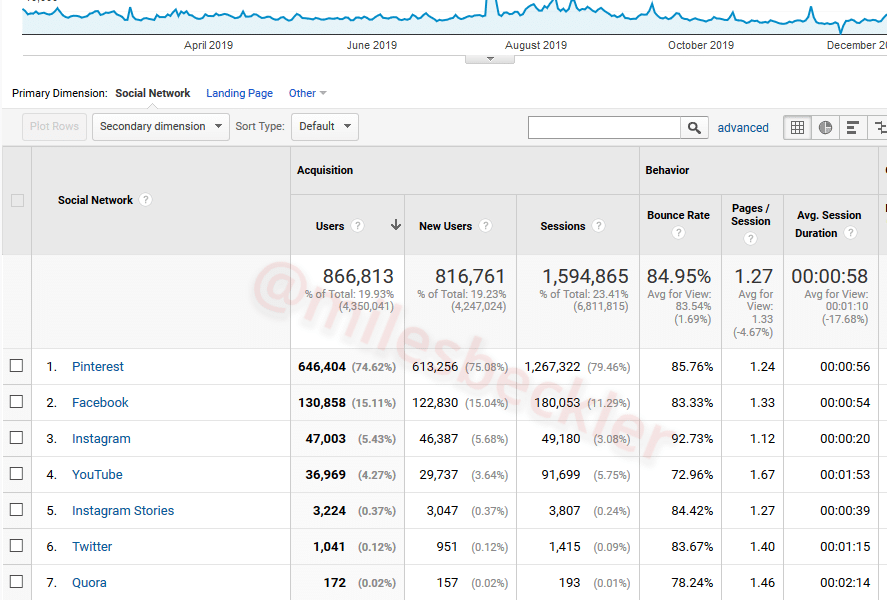The image size is (887, 600).
Task: Switch to performance bar view icon
Action: click(x=852, y=128)
